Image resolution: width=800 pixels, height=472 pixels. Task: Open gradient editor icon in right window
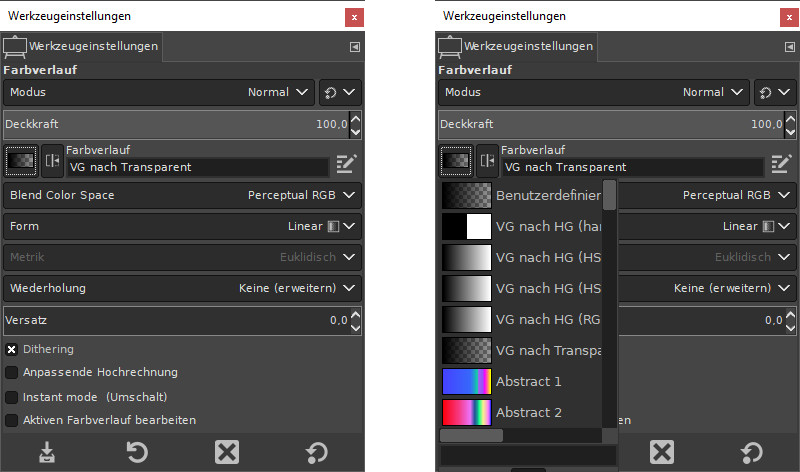[x=781, y=164]
